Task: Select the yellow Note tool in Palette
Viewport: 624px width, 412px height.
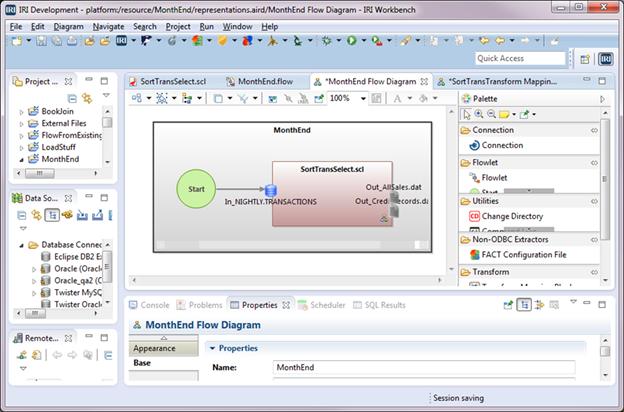Action: [x=504, y=115]
